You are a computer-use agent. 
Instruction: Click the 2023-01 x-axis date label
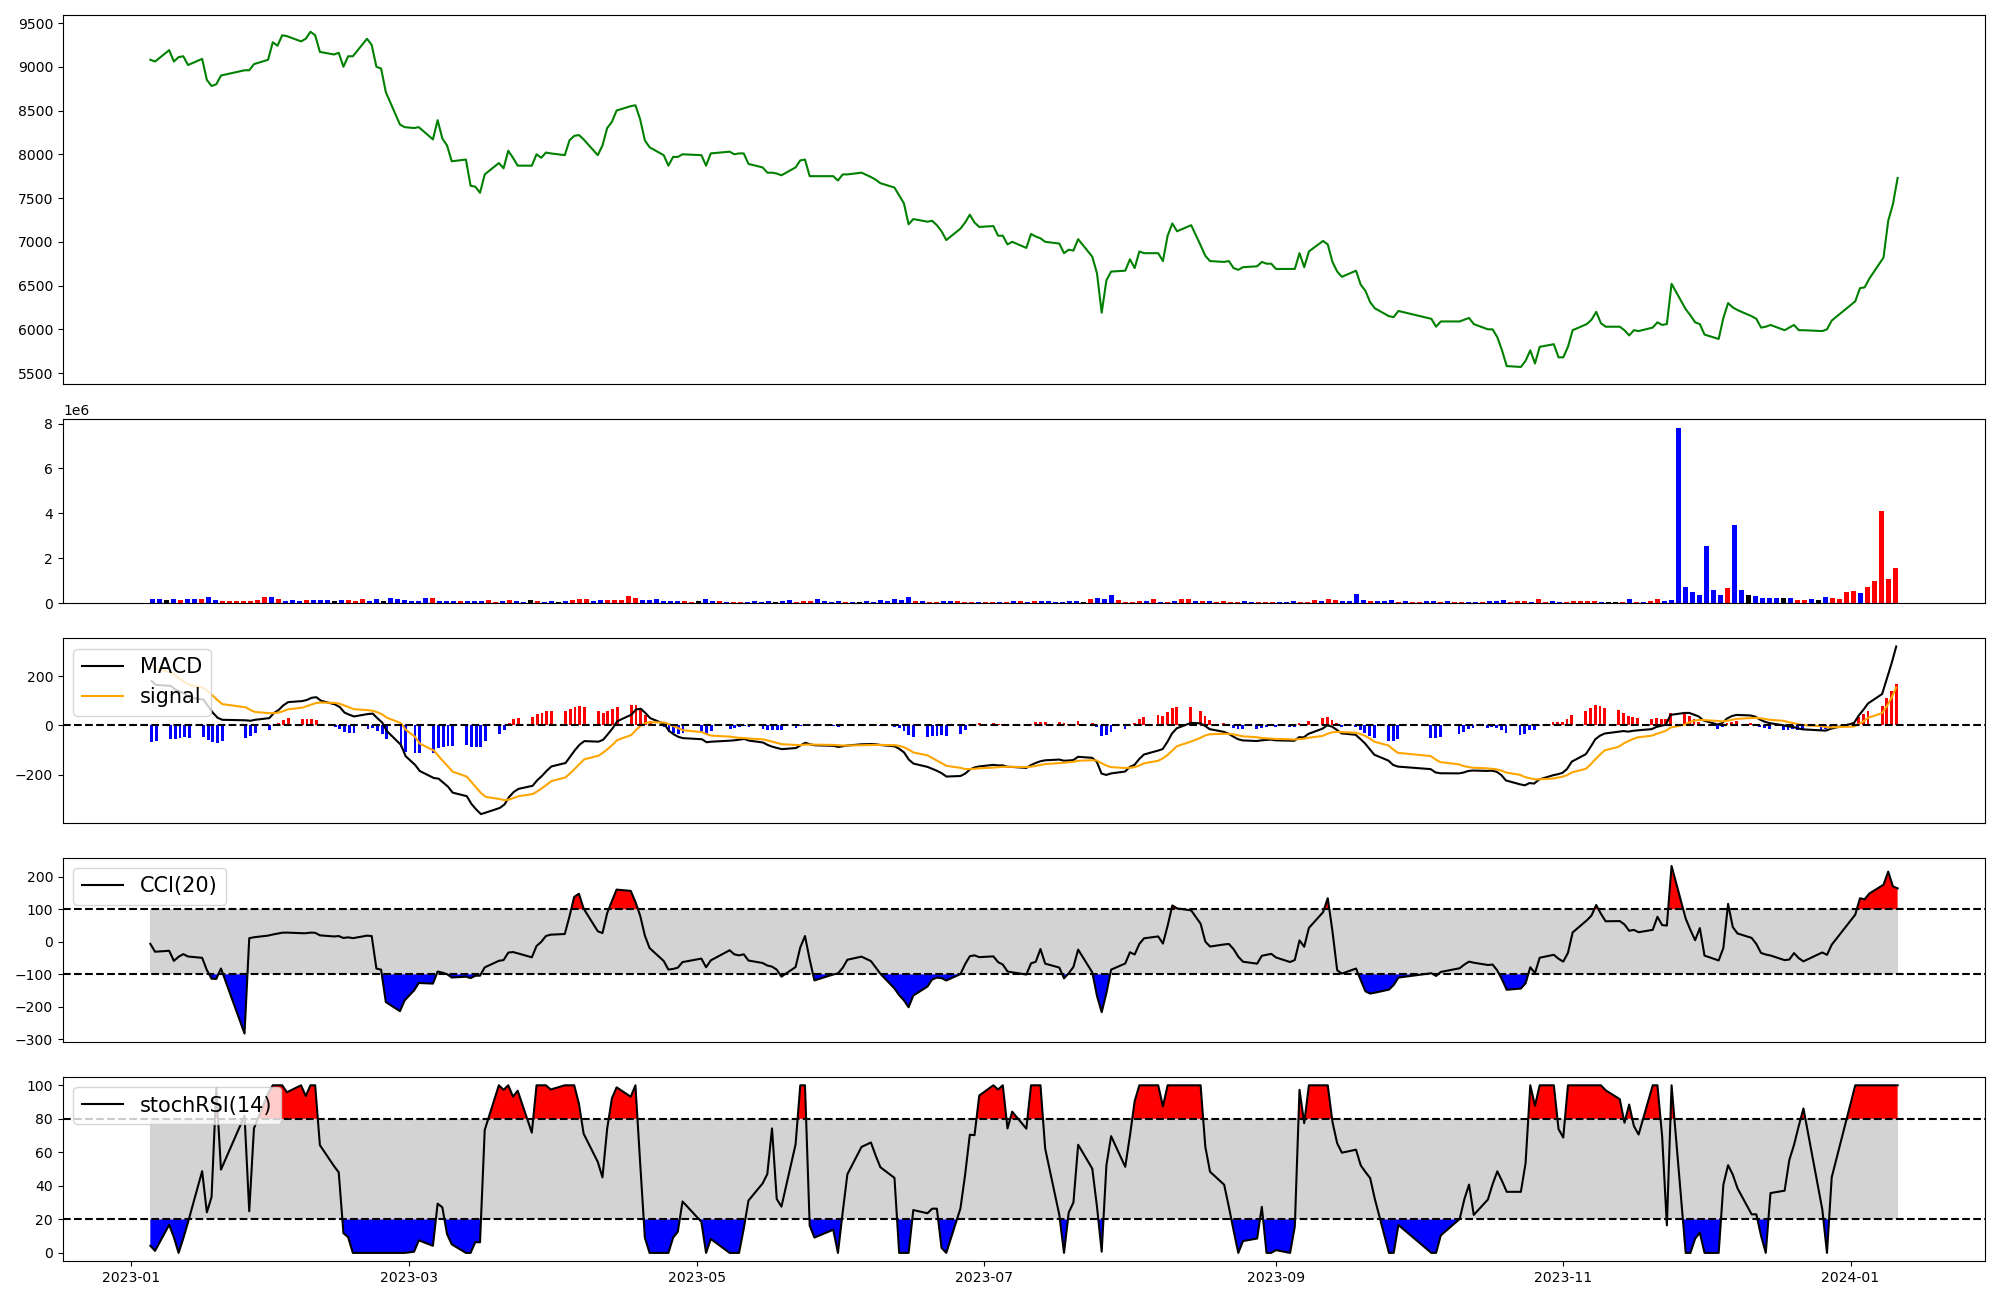click(x=132, y=1277)
